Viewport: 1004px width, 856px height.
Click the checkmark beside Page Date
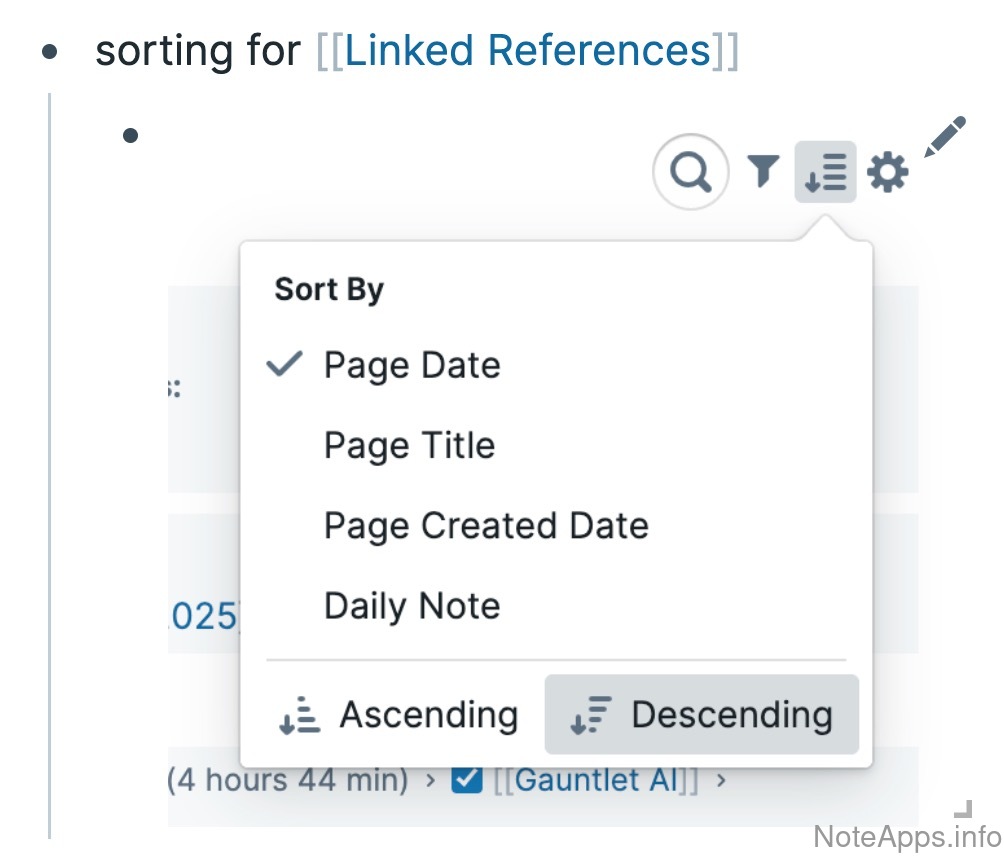click(x=285, y=365)
